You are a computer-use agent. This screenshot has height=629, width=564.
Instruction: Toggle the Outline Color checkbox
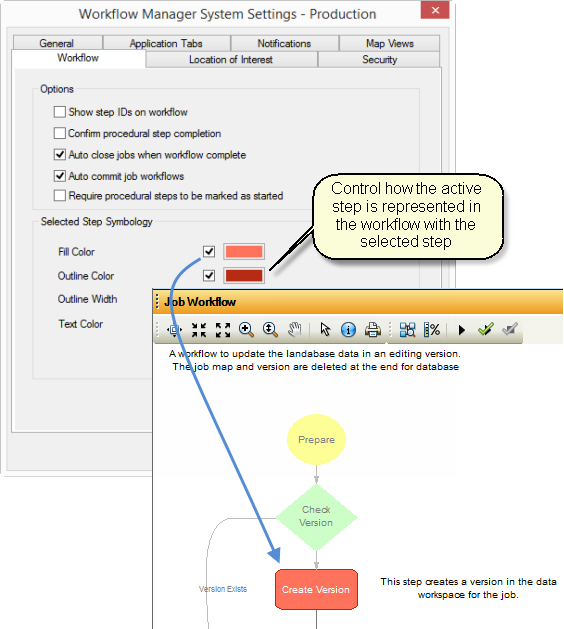(x=209, y=276)
